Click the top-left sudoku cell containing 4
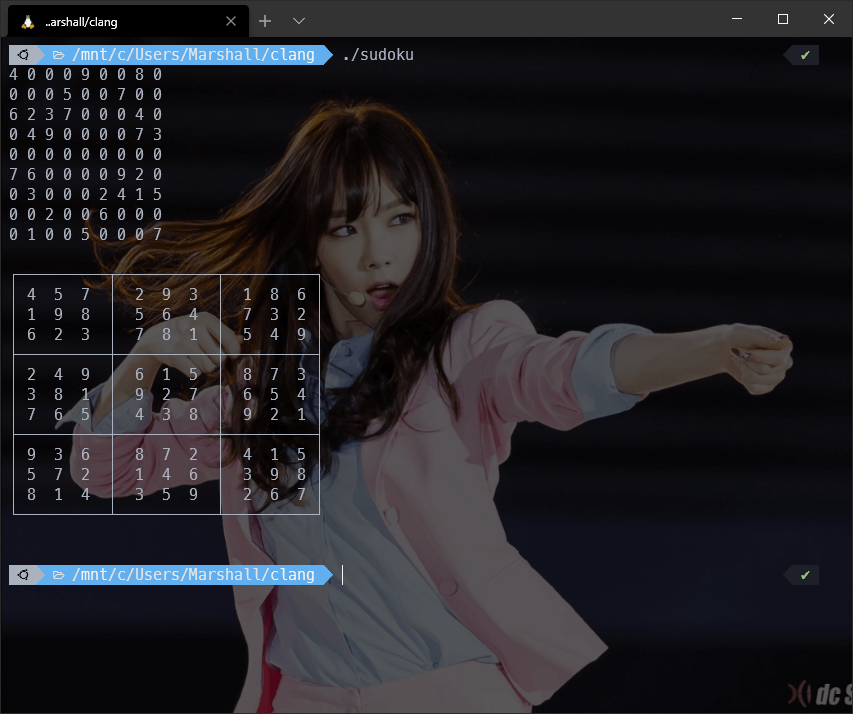Viewport: 853px width, 714px height. [x=31, y=294]
